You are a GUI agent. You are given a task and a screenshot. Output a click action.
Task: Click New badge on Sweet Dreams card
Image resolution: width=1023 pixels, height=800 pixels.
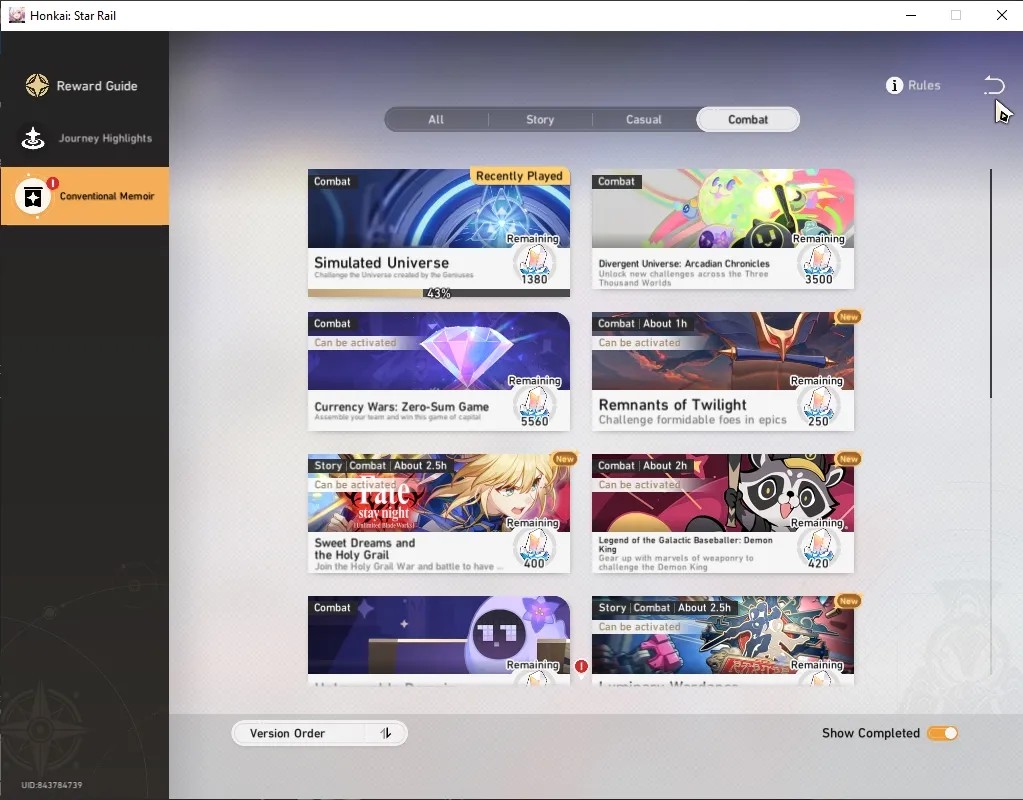564,459
